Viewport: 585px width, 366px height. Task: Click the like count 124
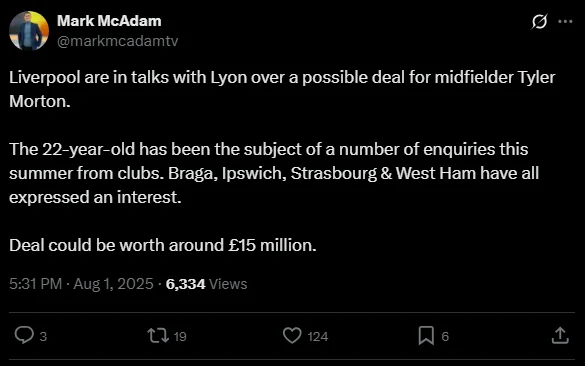[318, 337]
